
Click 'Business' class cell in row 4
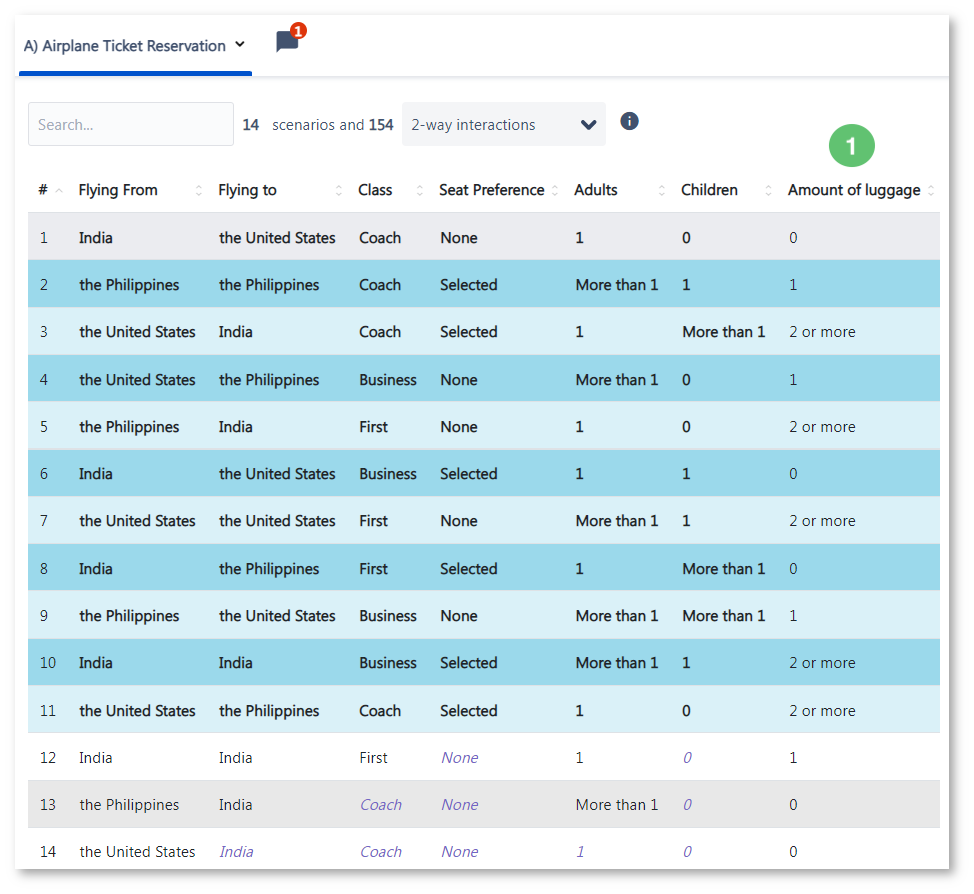pos(388,380)
